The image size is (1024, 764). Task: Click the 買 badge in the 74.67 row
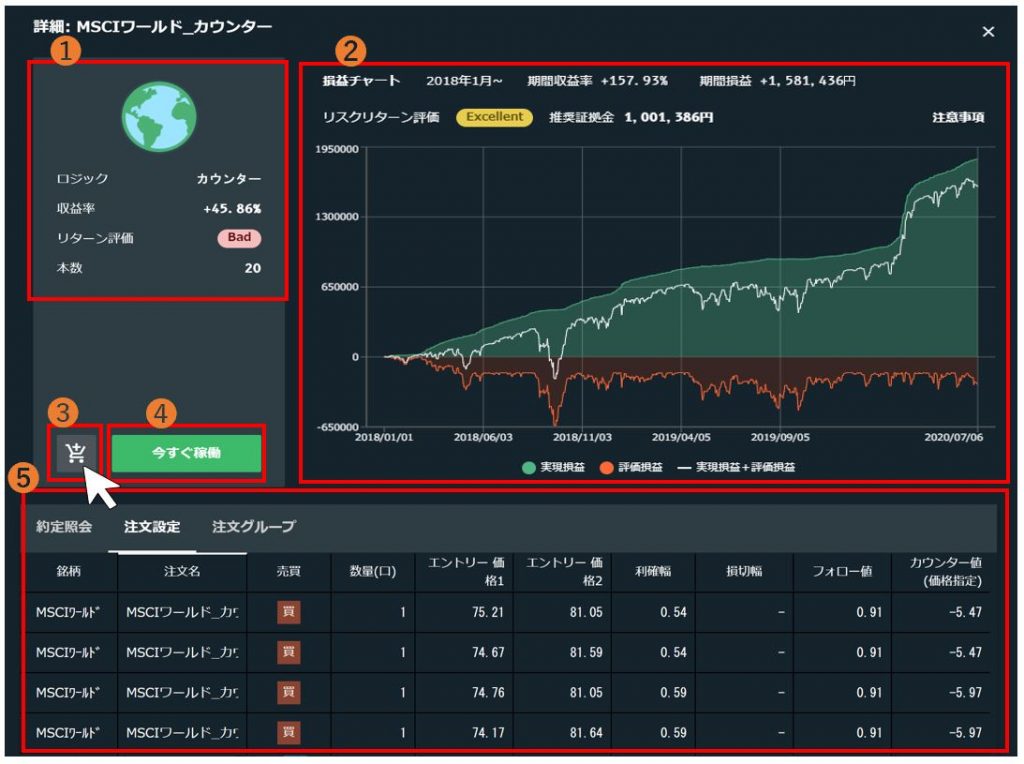coord(288,652)
